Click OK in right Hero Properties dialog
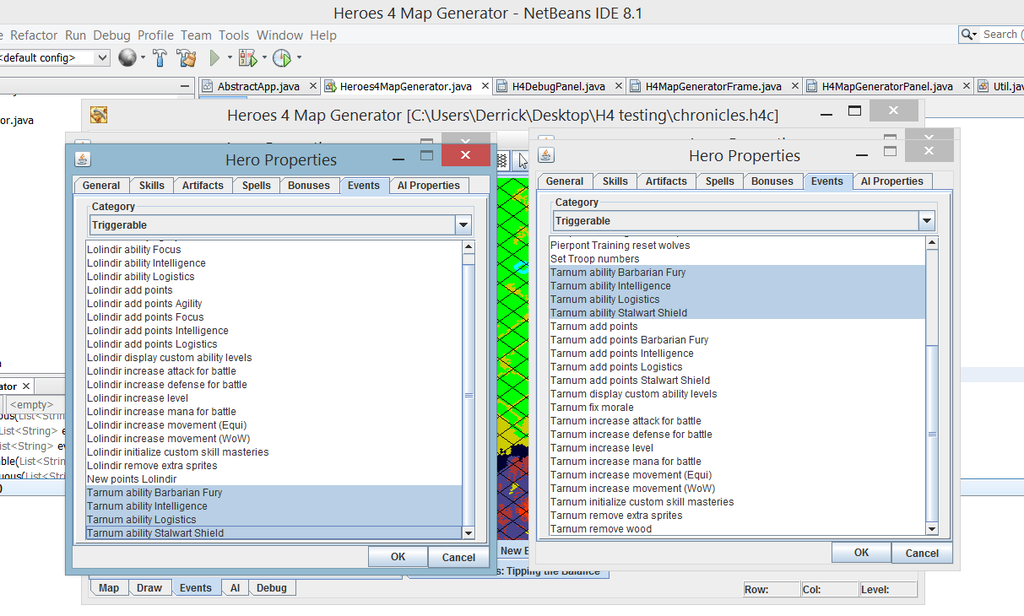 861,553
